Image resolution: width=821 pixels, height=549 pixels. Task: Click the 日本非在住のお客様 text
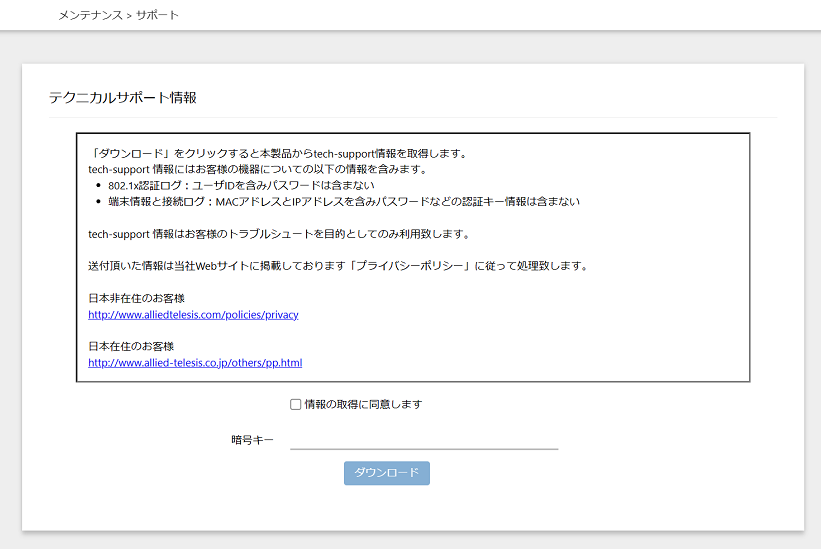(x=137, y=298)
